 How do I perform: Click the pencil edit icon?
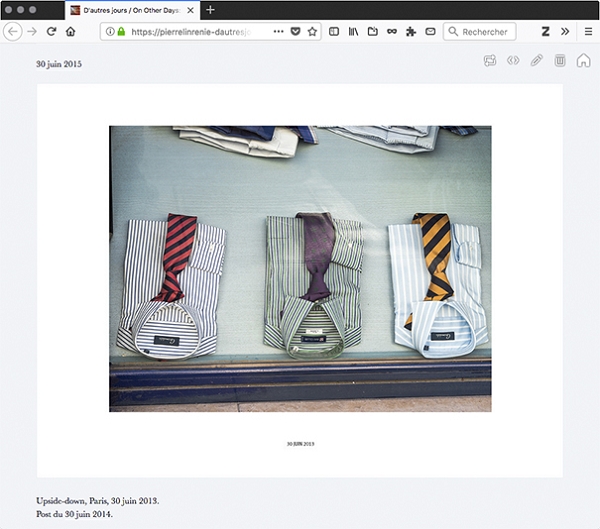pos(537,61)
